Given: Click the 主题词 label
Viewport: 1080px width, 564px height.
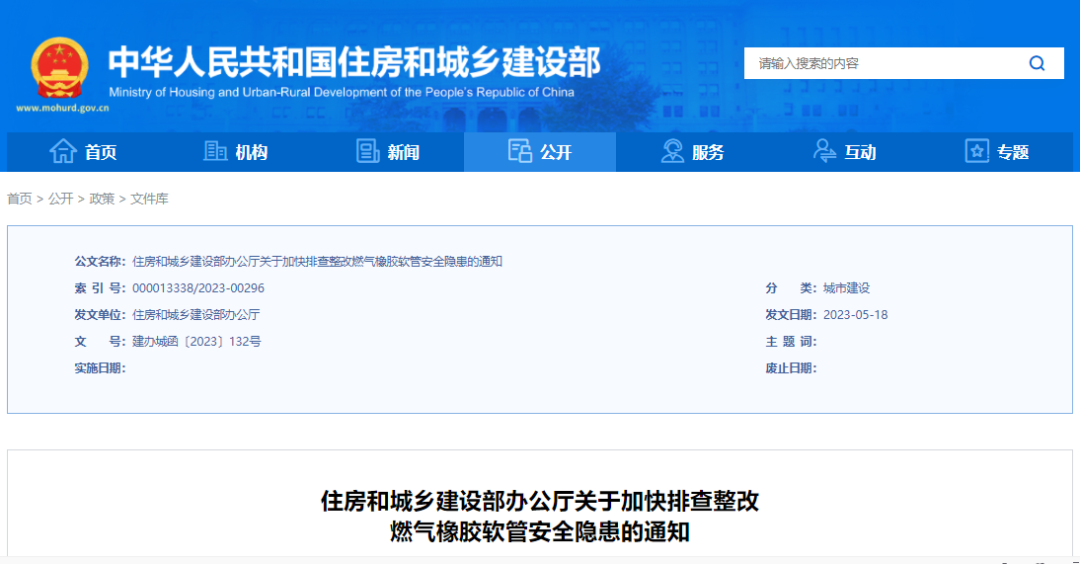Looking at the screenshot, I should pos(791,342).
